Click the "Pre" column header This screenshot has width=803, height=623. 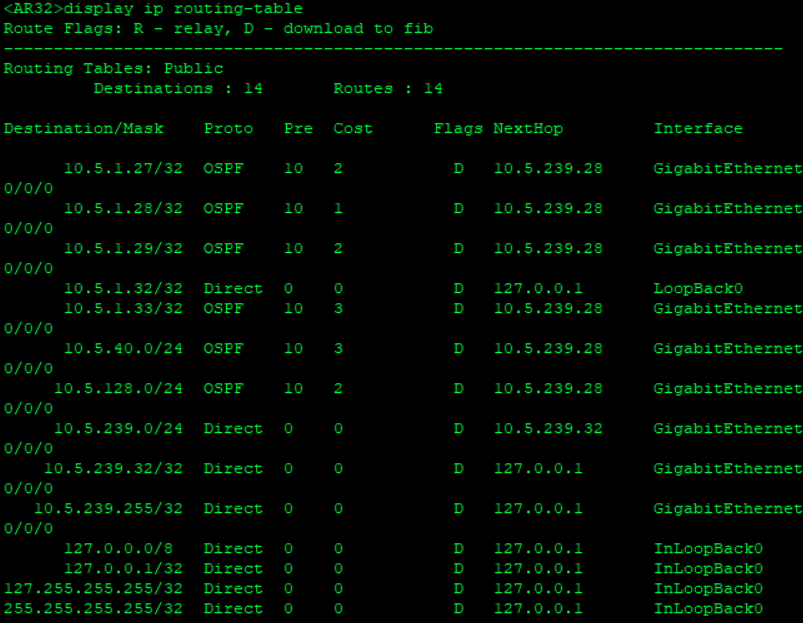[299, 128]
